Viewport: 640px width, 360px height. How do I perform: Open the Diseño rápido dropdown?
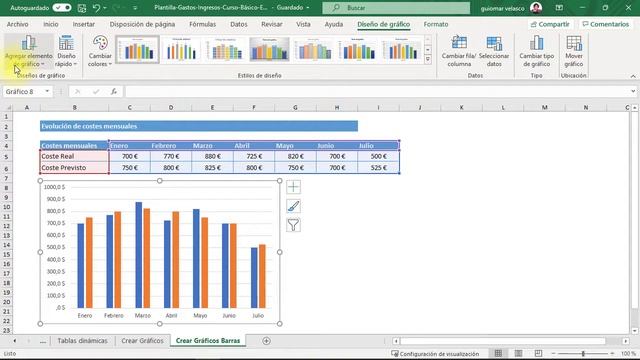tap(66, 51)
